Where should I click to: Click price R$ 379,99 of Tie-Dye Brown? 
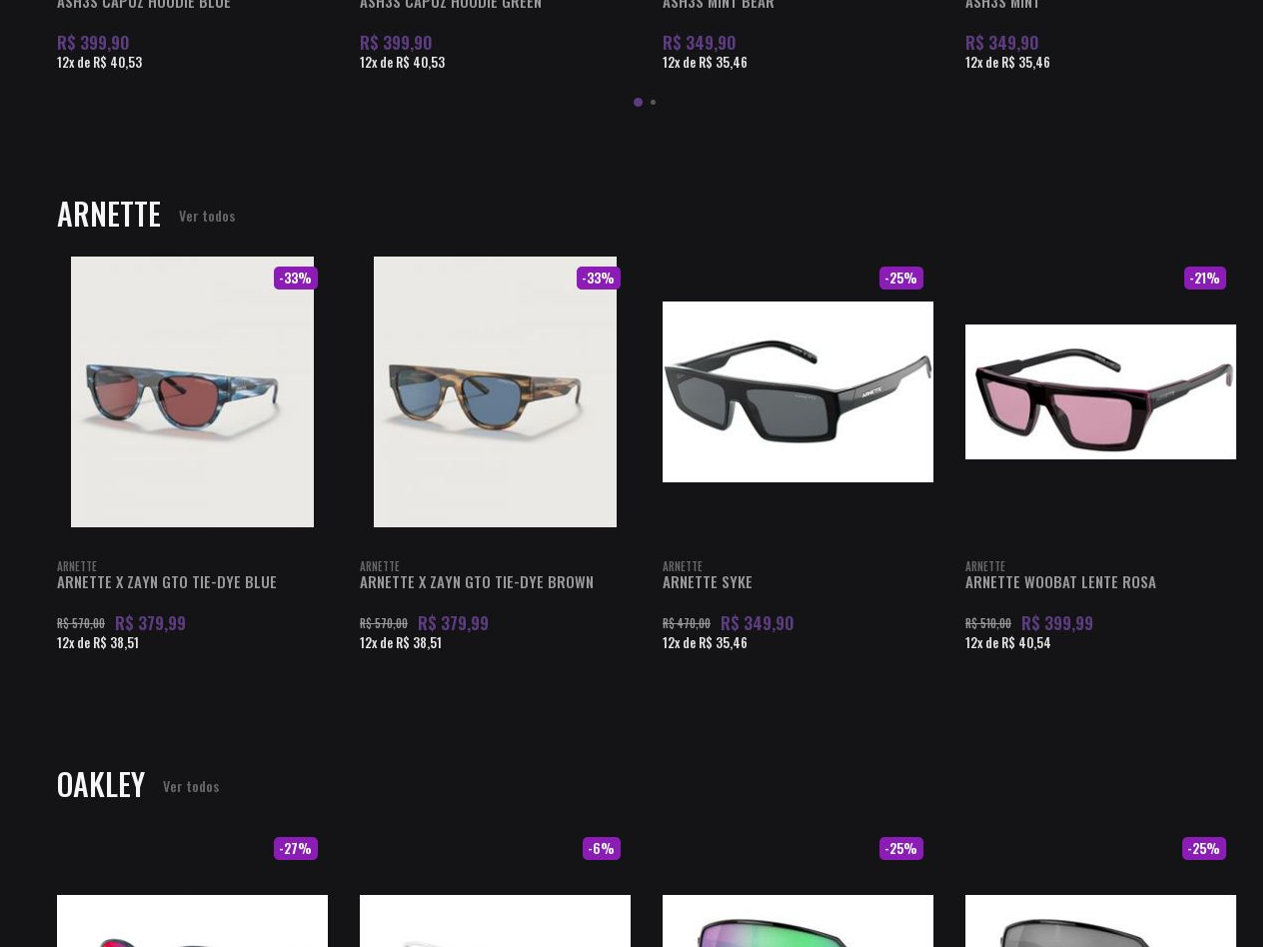(x=453, y=623)
